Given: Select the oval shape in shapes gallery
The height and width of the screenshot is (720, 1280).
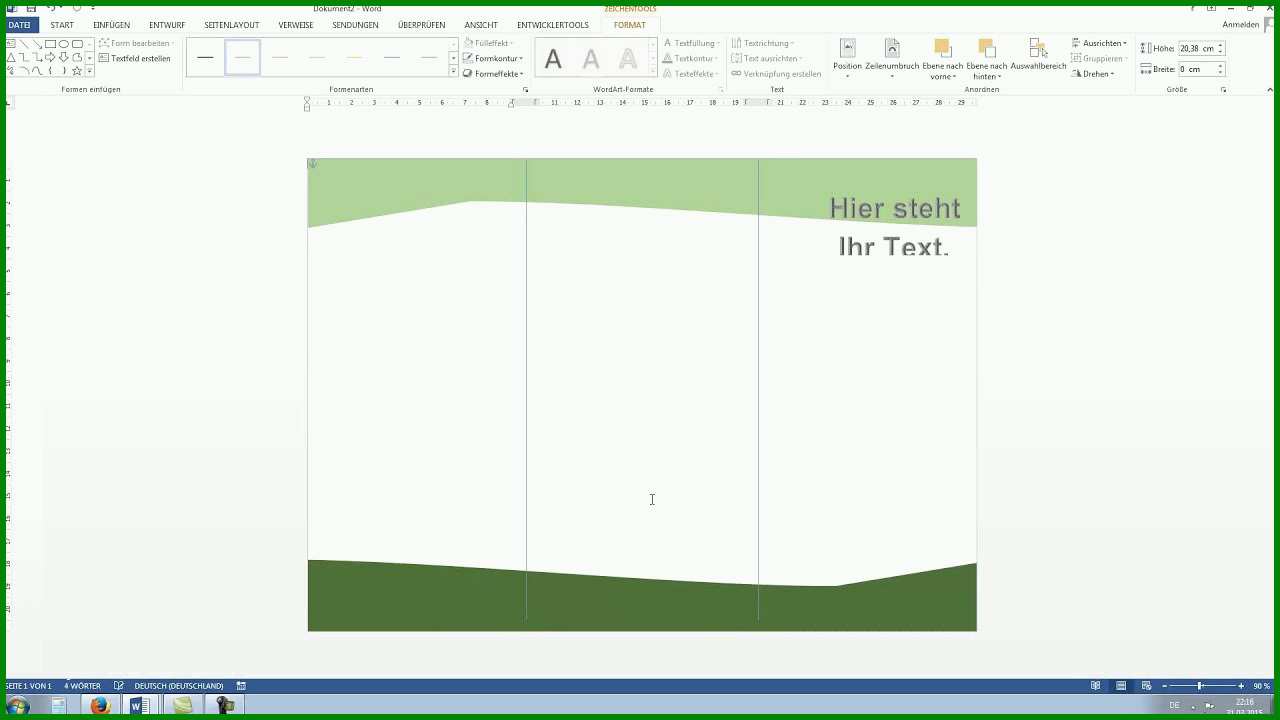Looking at the screenshot, I should [63, 44].
